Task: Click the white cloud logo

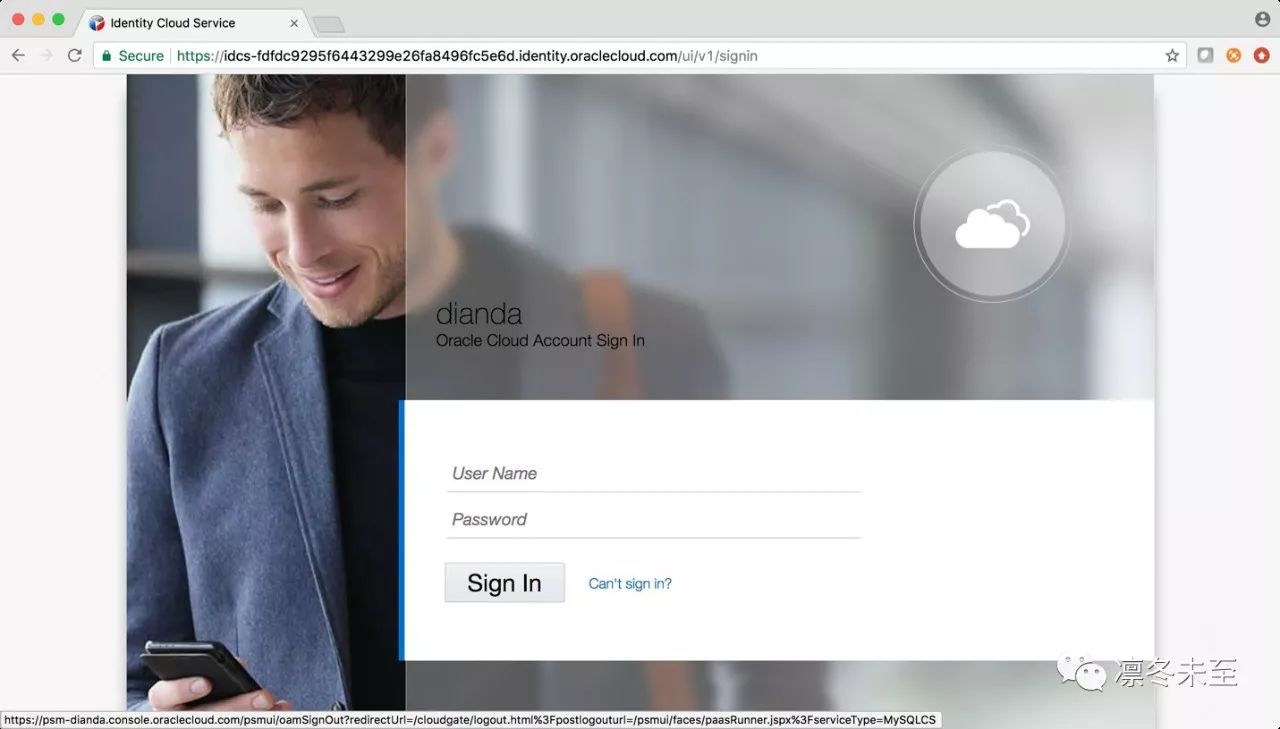Action: 992,225
